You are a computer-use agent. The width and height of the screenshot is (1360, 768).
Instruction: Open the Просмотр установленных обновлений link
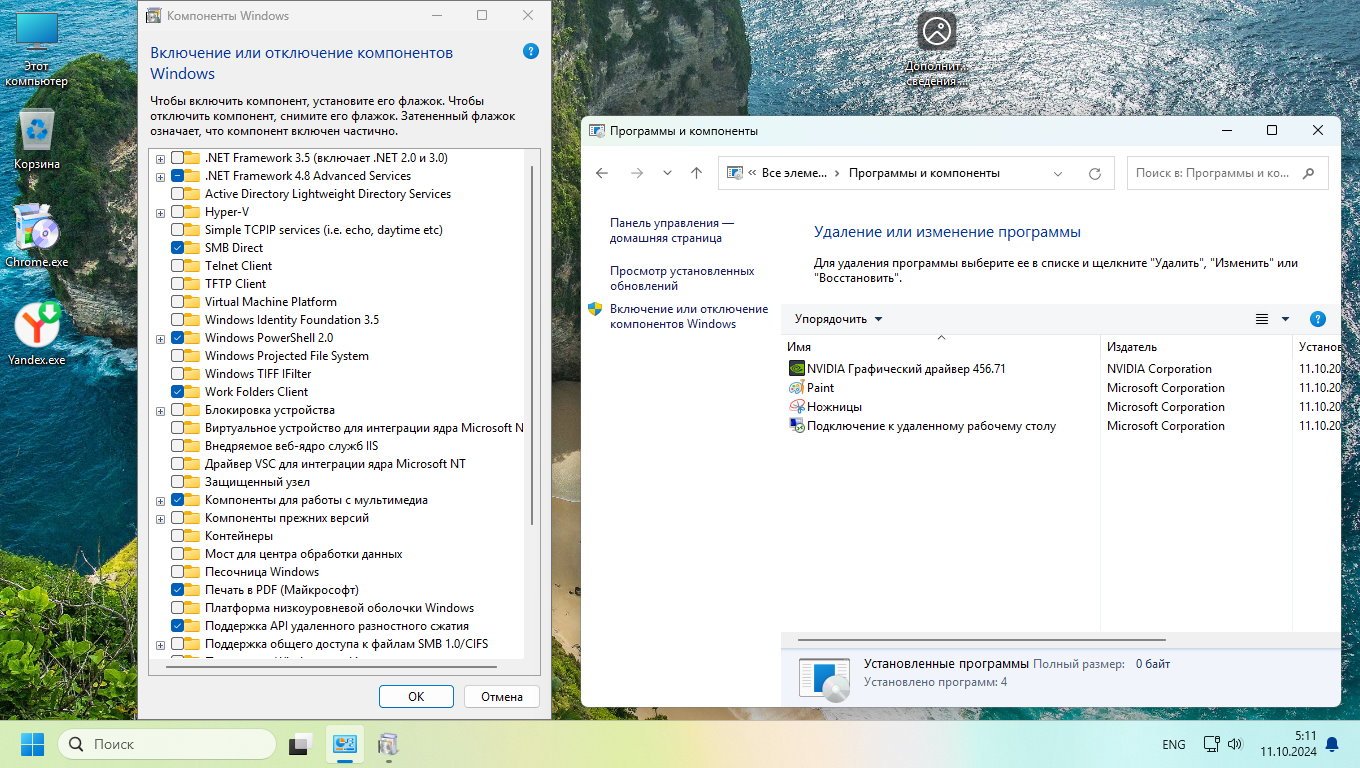pyautogui.click(x=682, y=278)
